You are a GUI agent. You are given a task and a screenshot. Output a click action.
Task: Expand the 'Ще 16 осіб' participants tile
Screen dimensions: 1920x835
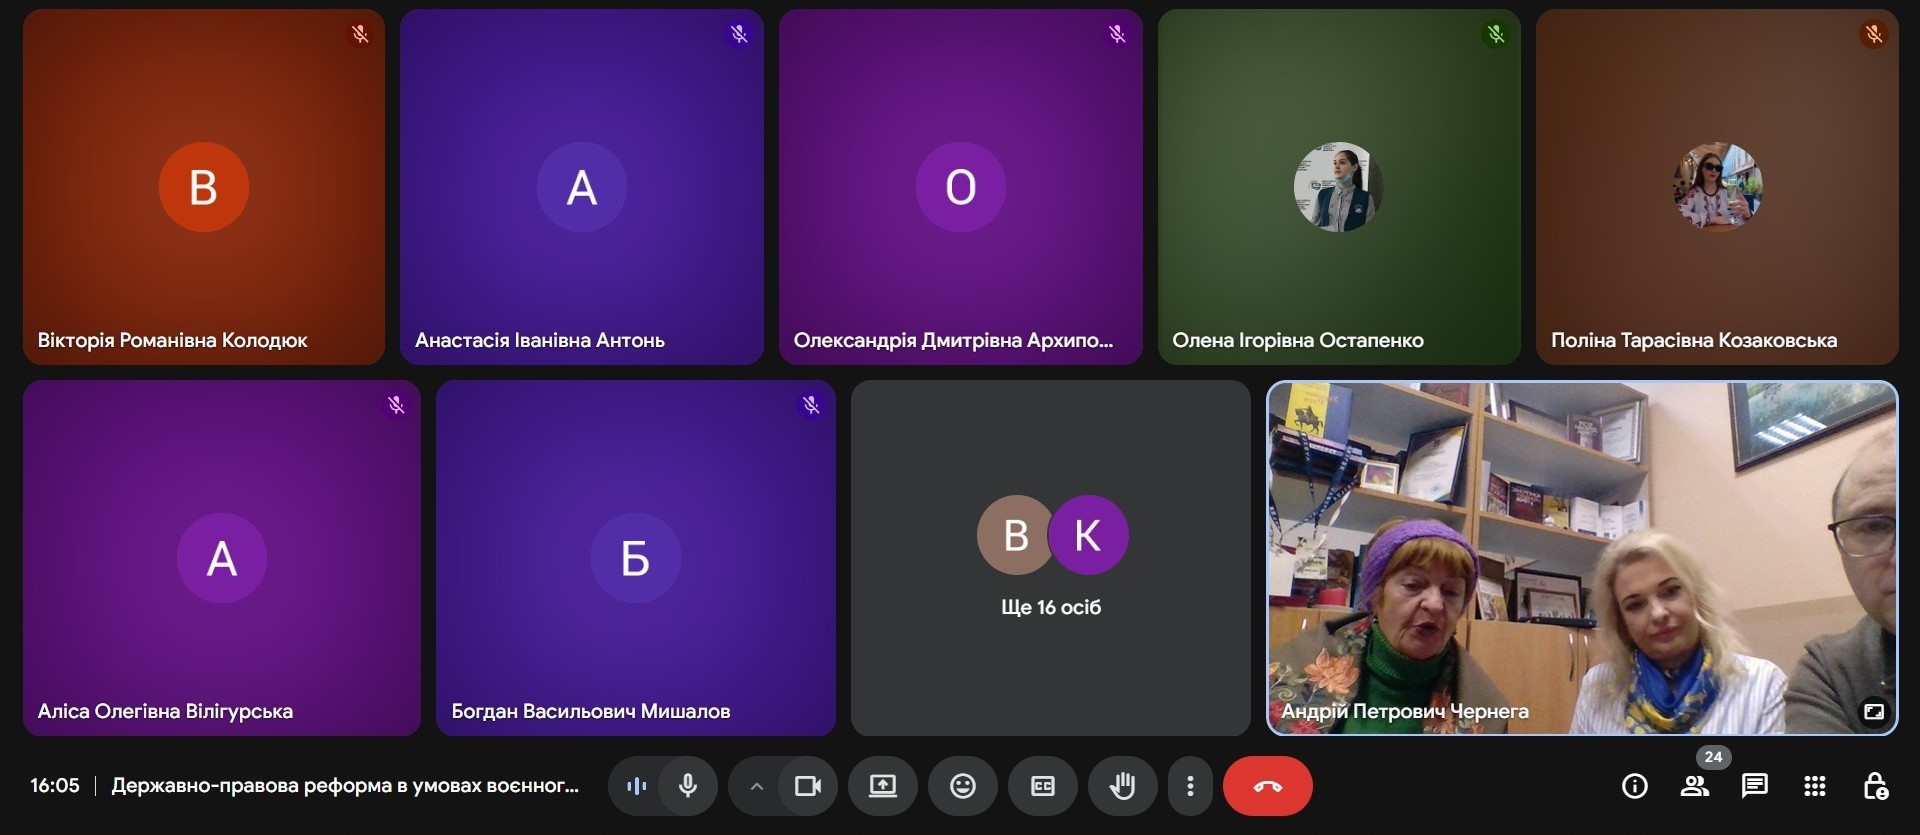click(1050, 558)
